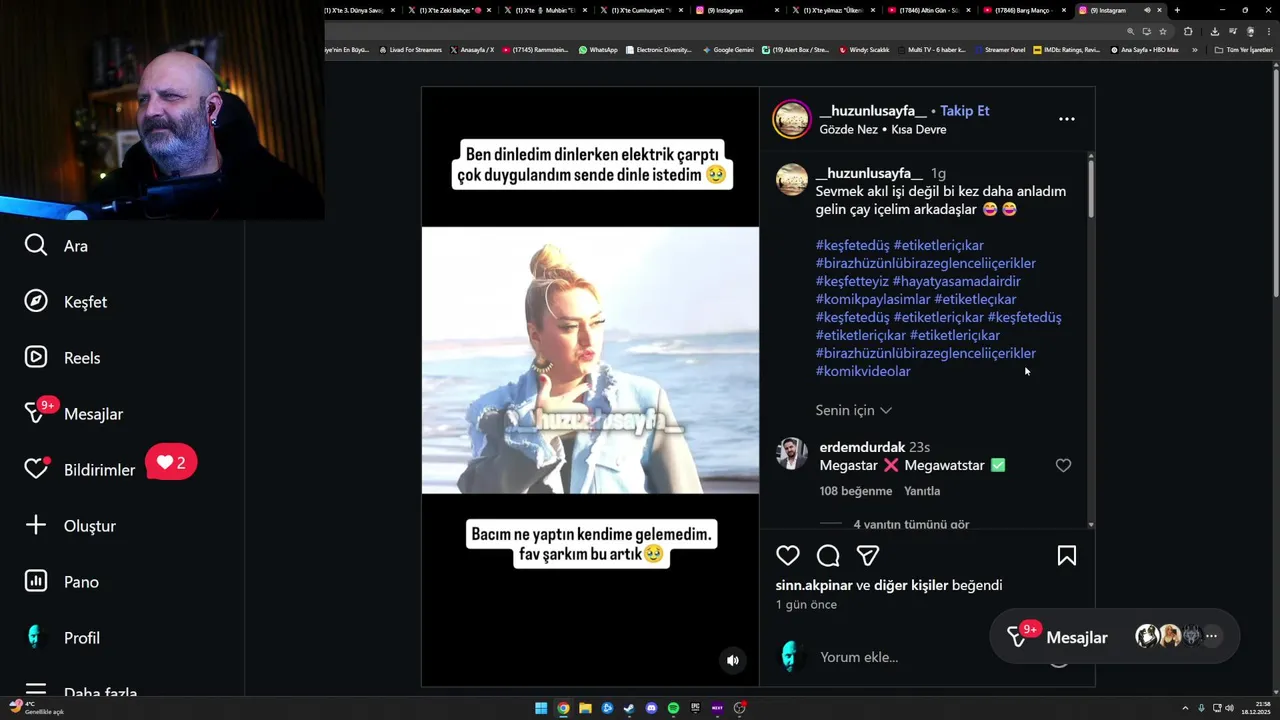Open Pano dashboard

(x=61, y=582)
